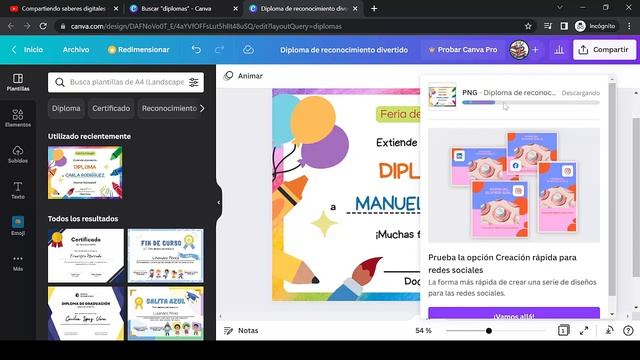640x360 pixels.
Task: Click the Compartir button
Action: pyautogui.click(x=604, y=50)
